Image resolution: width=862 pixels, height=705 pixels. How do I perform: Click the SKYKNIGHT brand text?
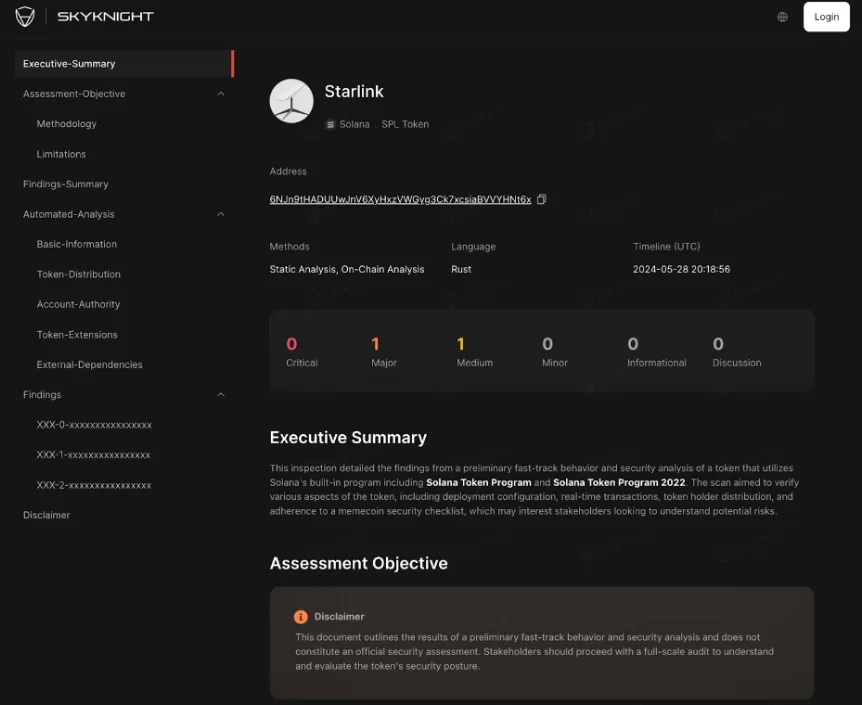[106, 16]
